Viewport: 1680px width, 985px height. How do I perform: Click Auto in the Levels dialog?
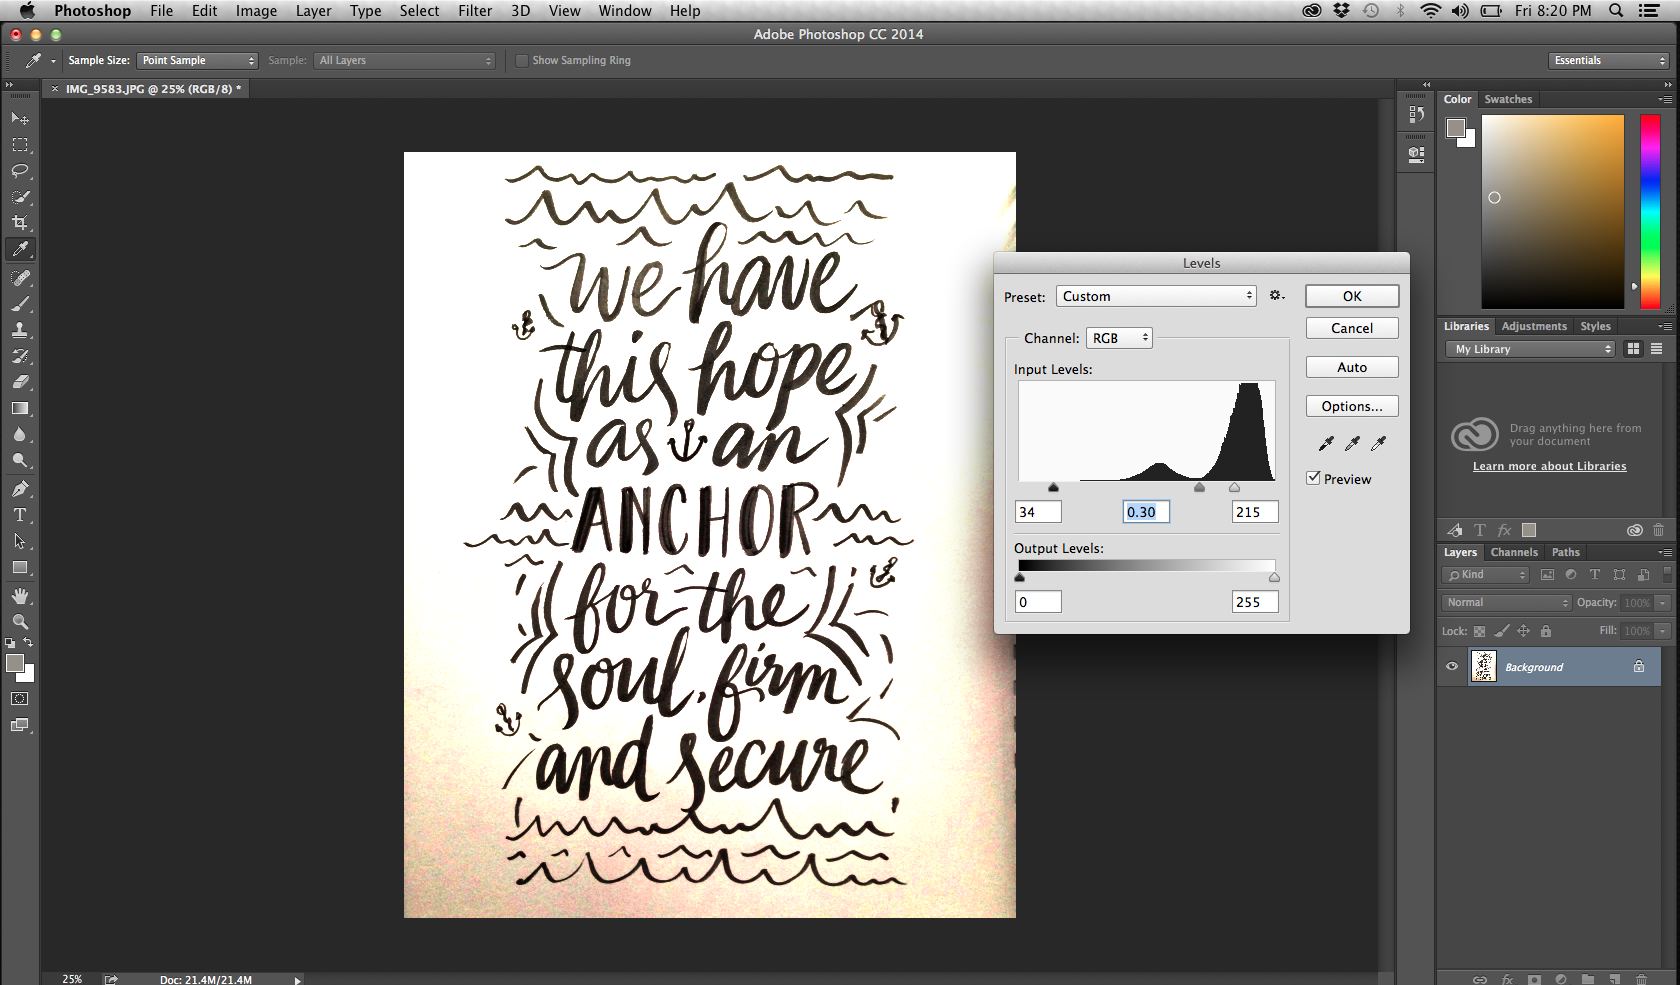(x=1352, y=367)
